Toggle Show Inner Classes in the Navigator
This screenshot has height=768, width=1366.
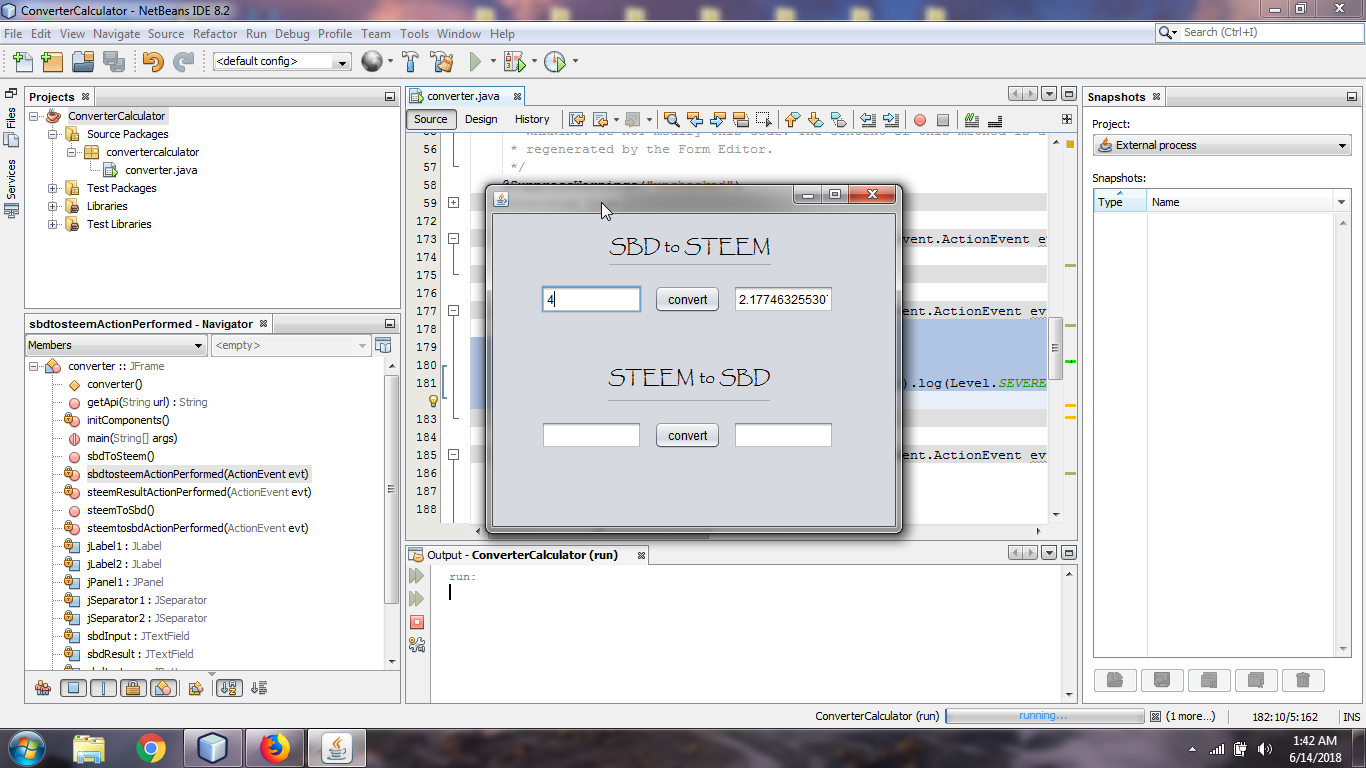pos(163,688)
